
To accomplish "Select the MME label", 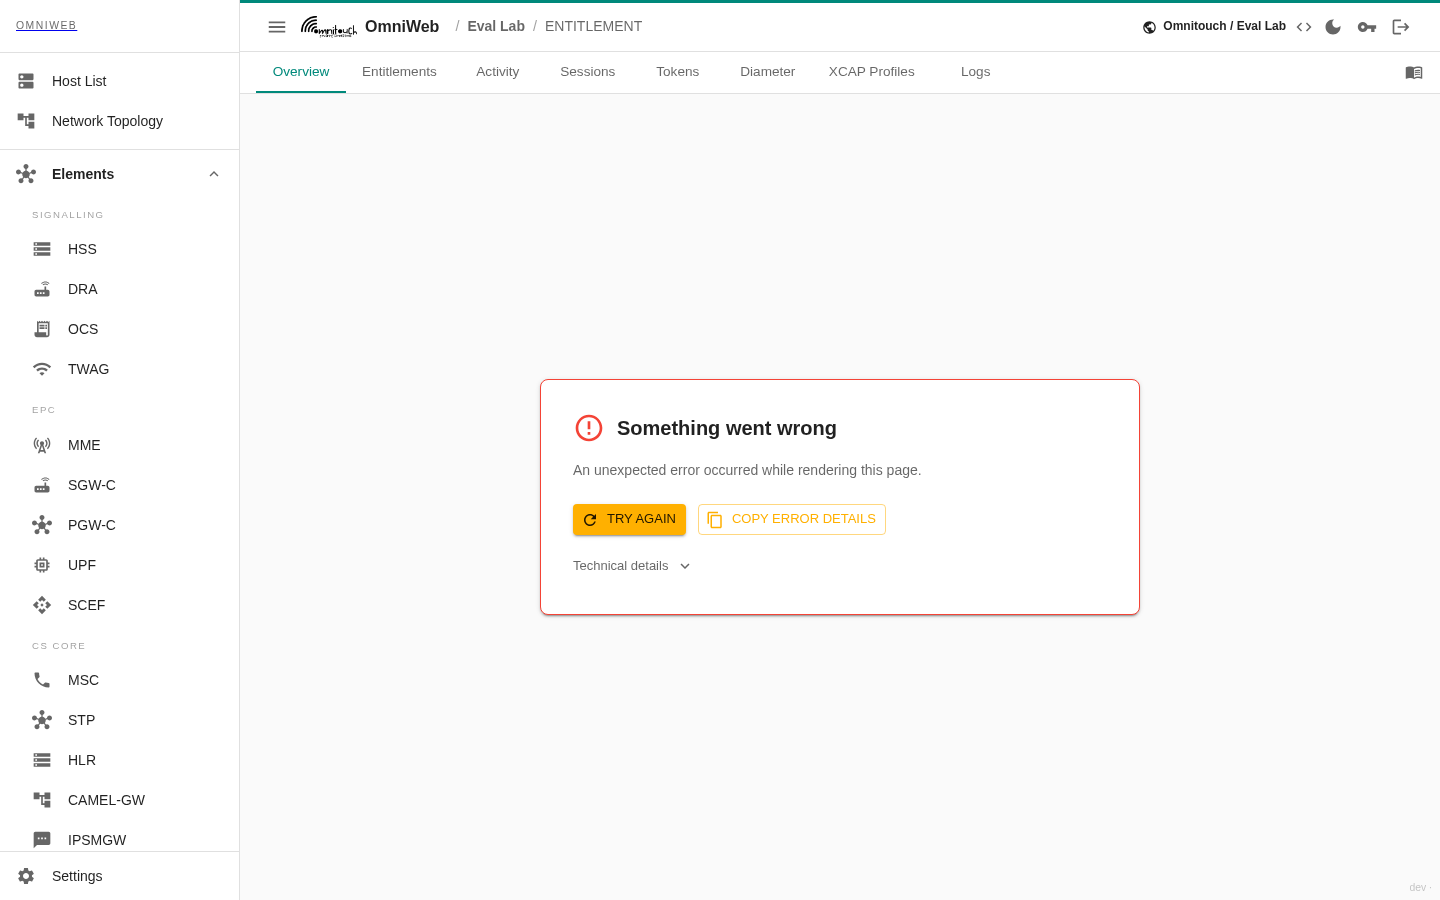I will [84, 445].
